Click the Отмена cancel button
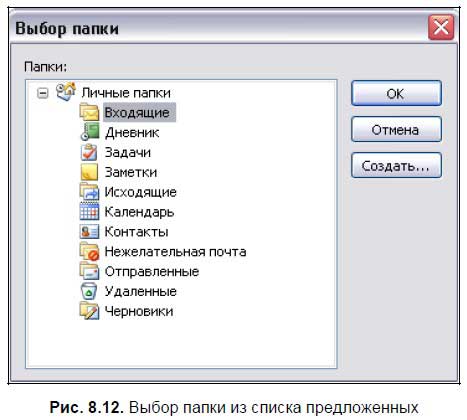Viewport: 467px width, 420px height. tap(396, 129)
